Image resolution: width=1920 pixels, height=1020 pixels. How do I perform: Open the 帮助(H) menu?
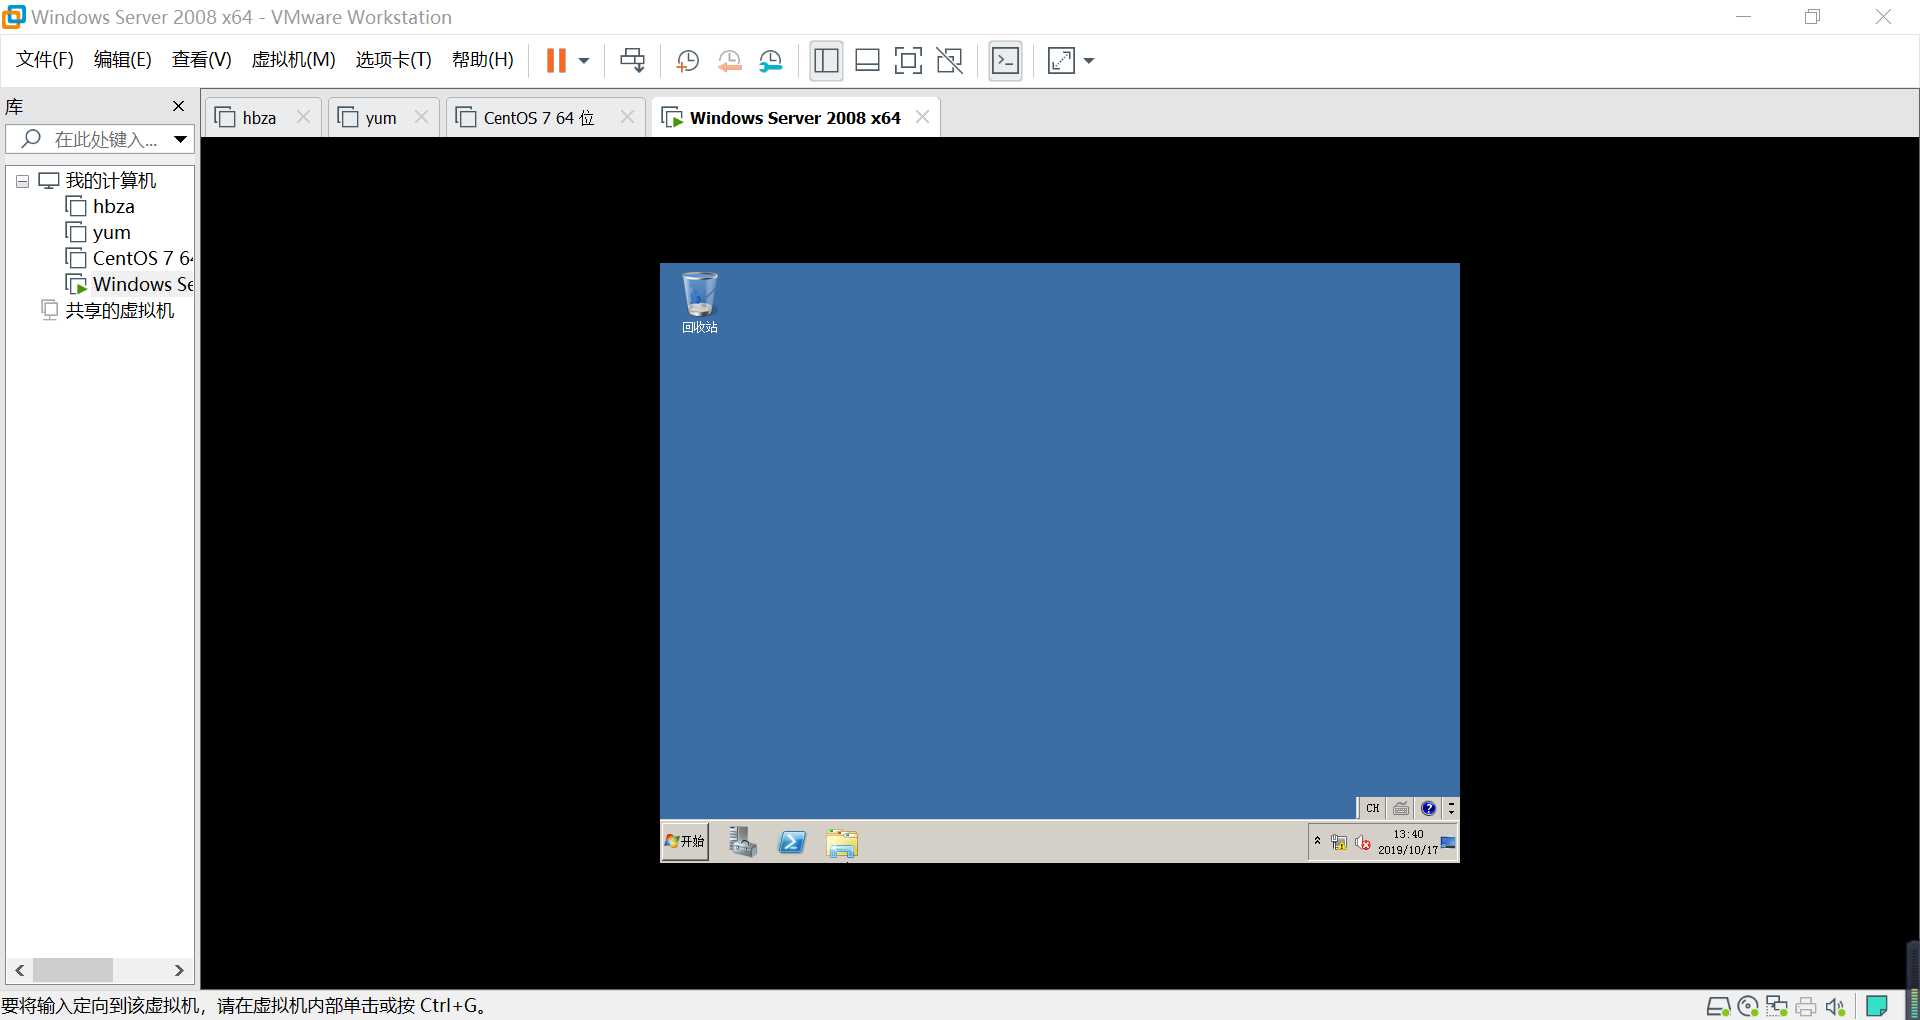point(482,60)
